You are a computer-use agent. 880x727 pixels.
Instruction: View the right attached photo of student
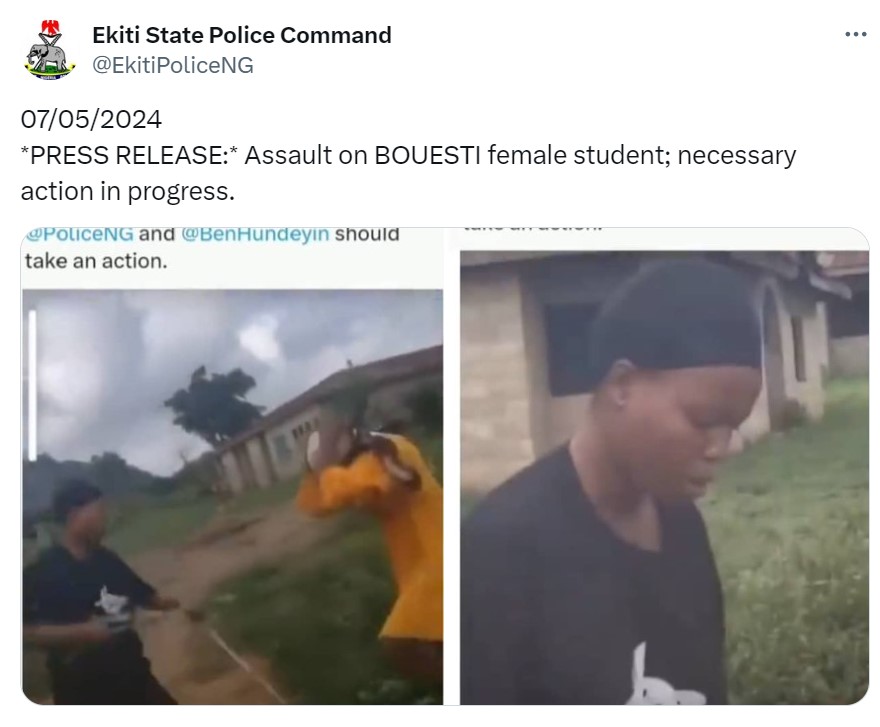tap(664, 466)
